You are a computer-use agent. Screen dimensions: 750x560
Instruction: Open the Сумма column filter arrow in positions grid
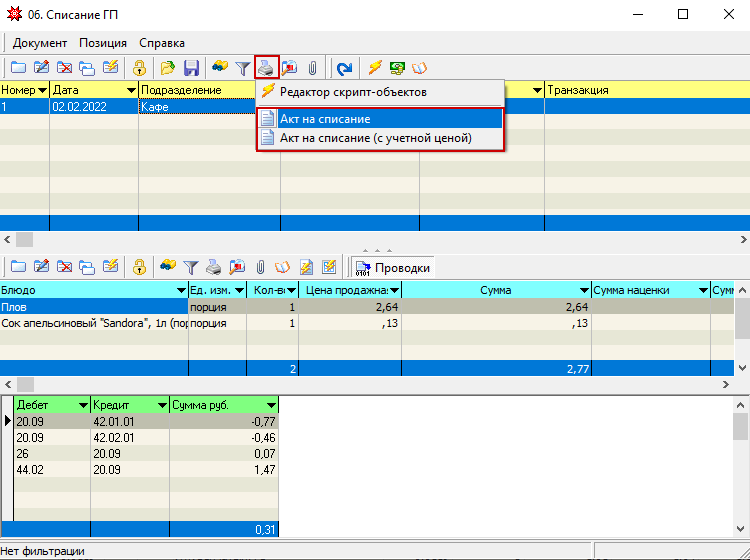[584, 290]
